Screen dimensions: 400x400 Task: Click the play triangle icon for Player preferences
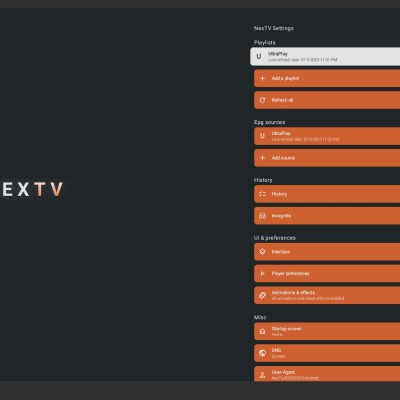262,273
